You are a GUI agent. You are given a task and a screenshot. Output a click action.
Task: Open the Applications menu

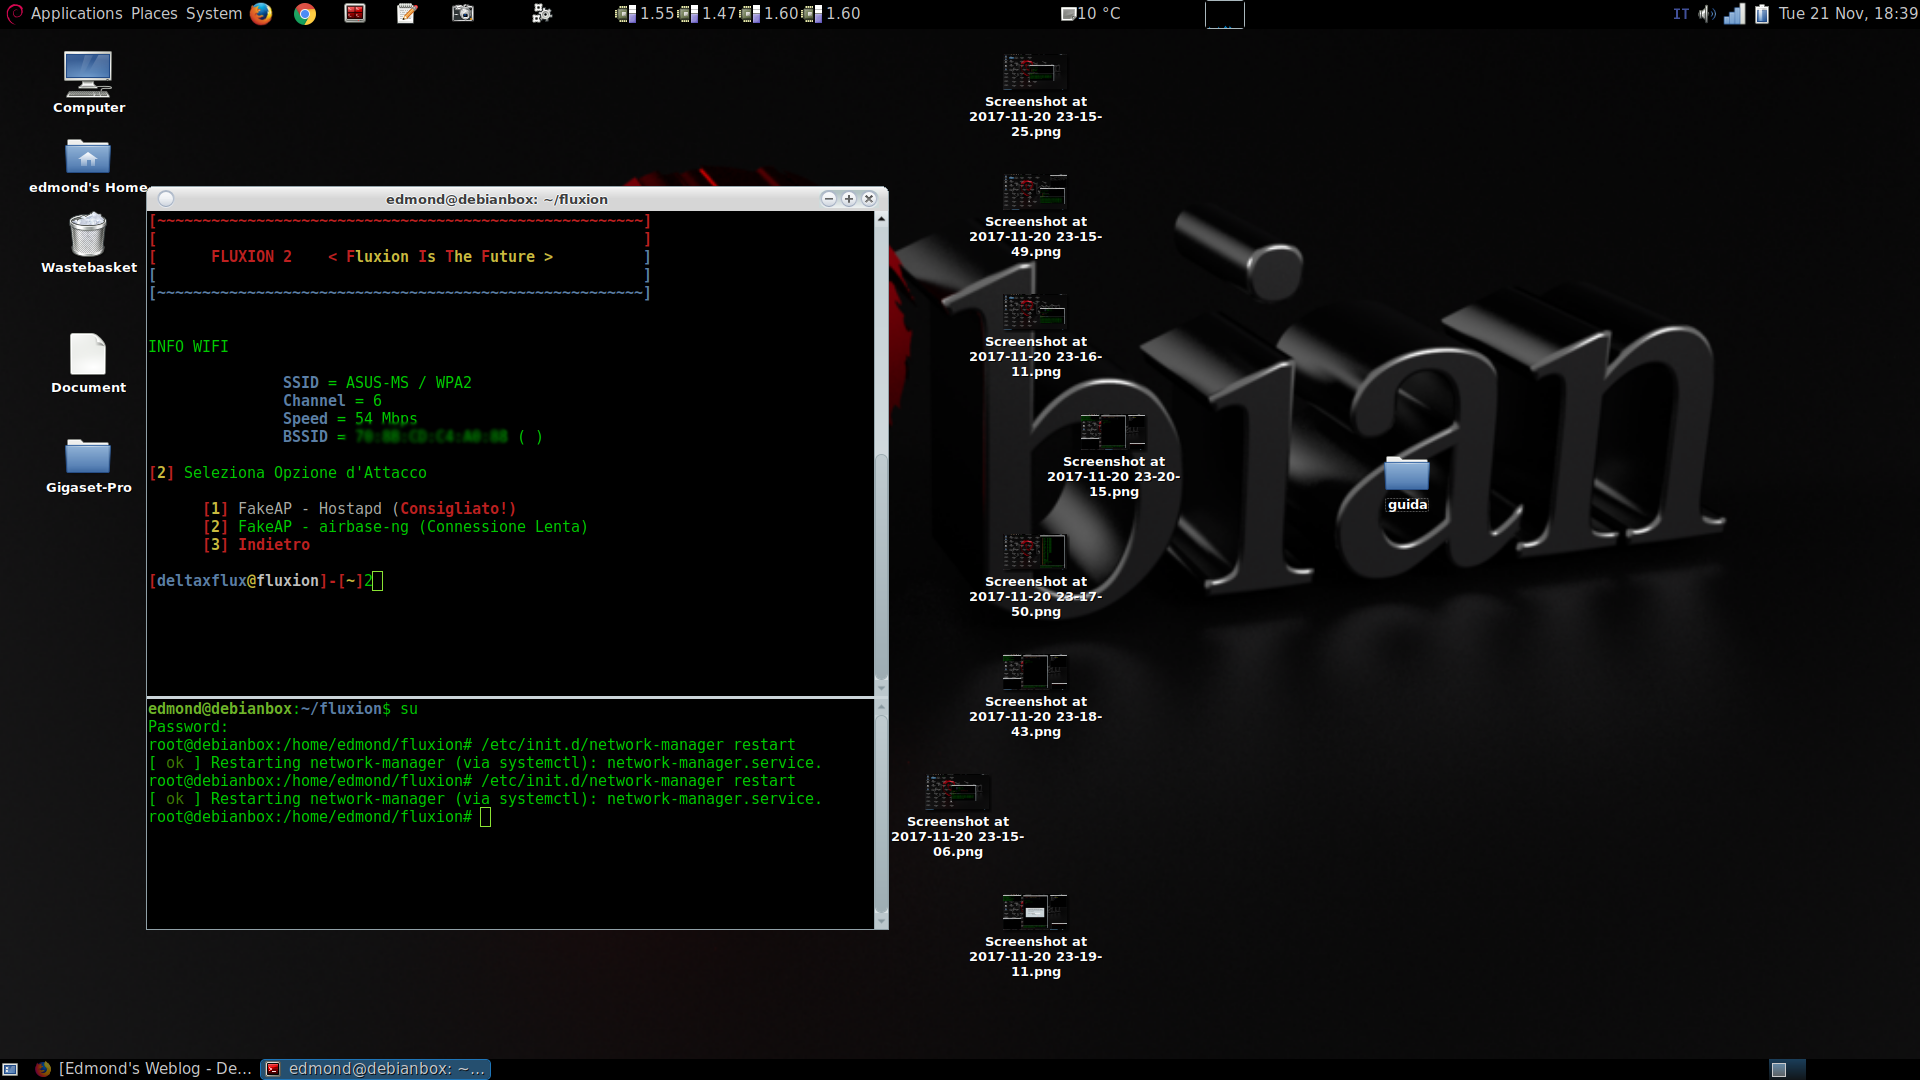point(76,13)
